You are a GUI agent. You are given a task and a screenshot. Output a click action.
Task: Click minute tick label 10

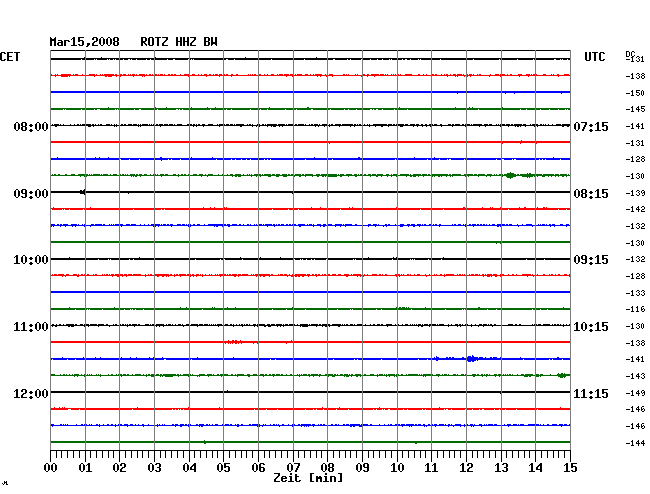(397, 468)
